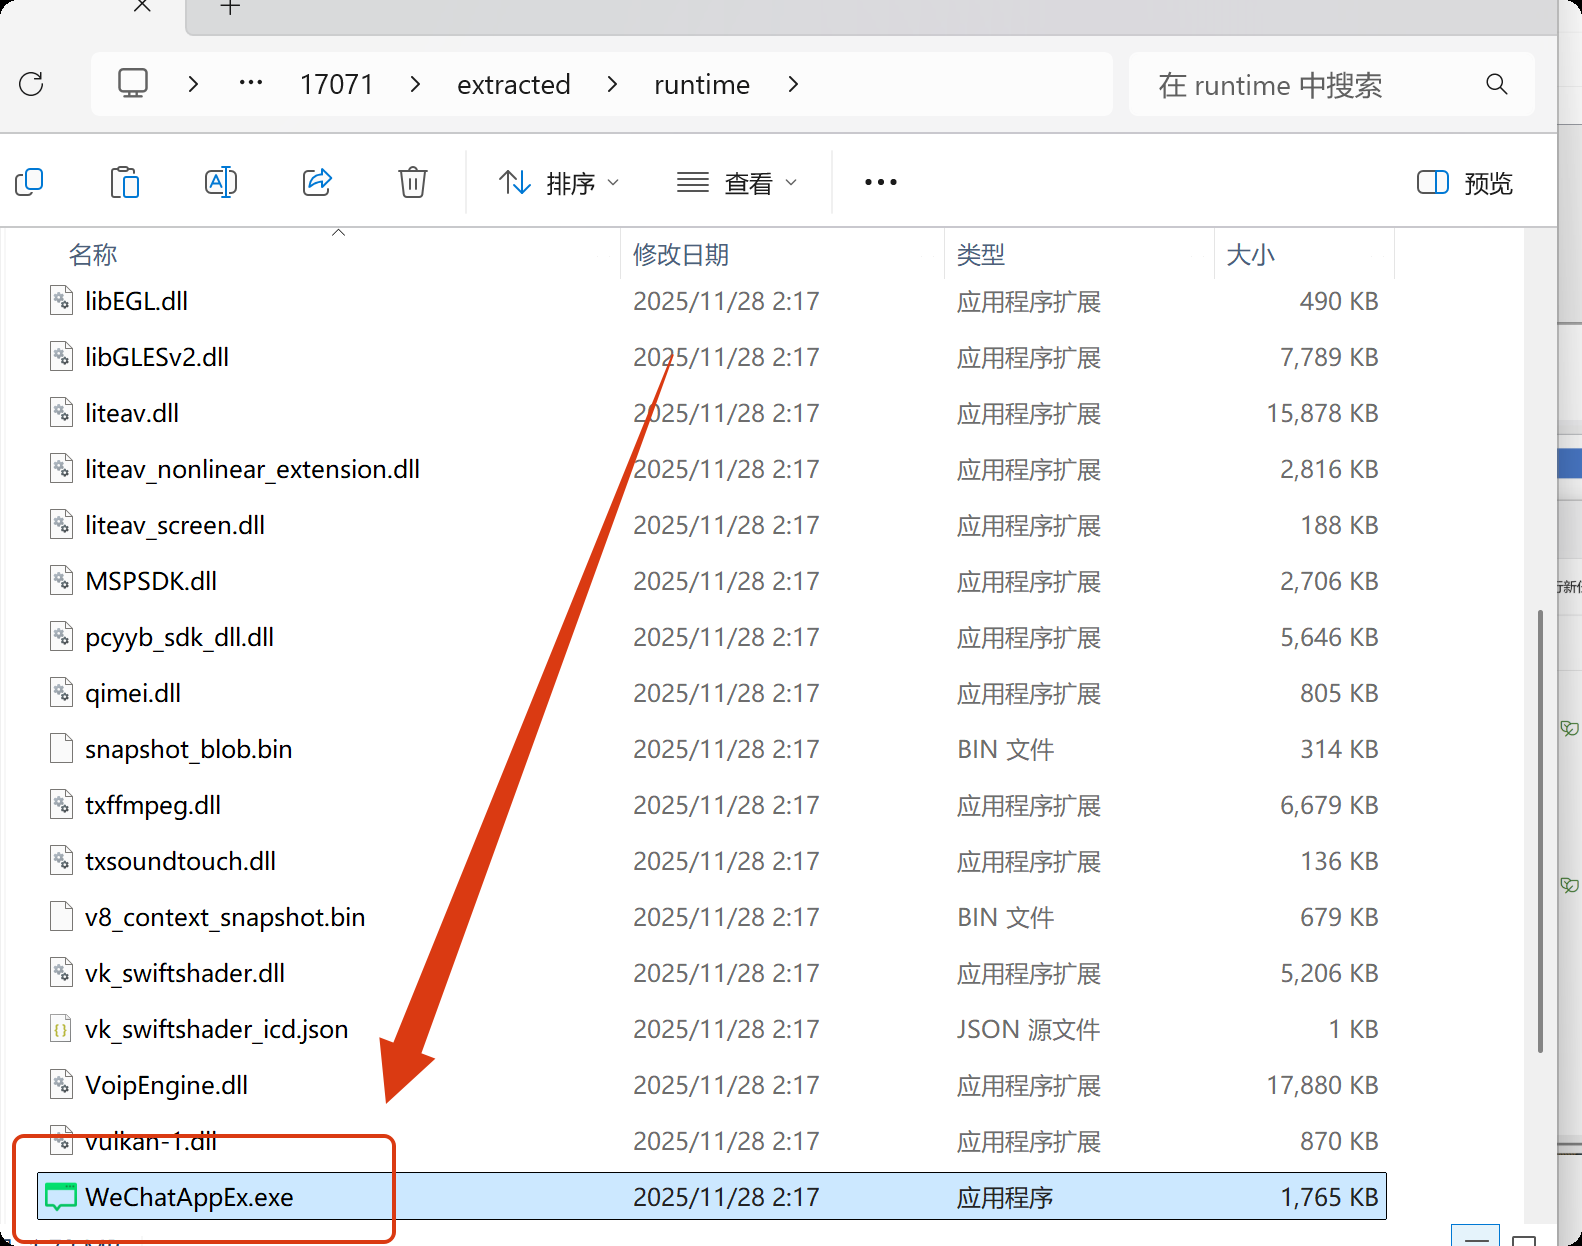1582x1246 pixels.
Task: Click the Copy icon in the toolbar
Action: (x=30, y=182)
